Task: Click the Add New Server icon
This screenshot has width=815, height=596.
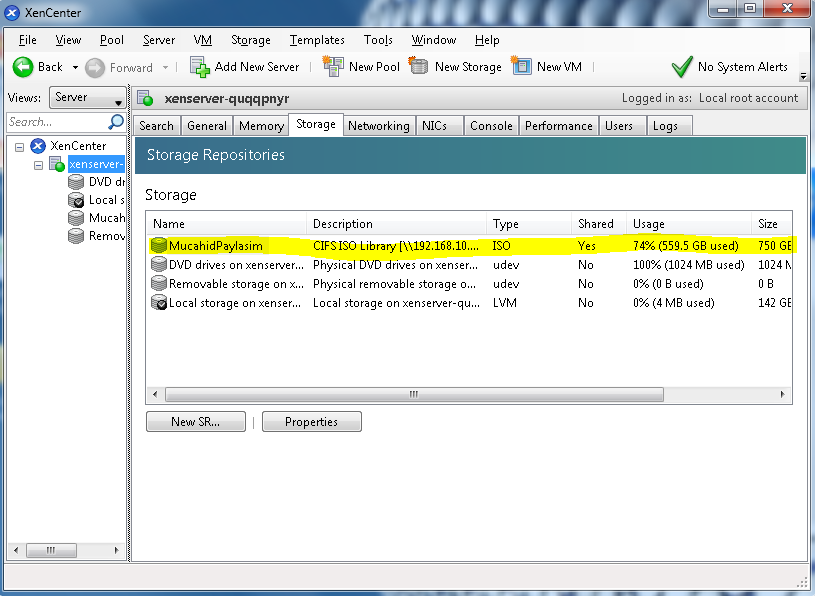Action: 200,67
